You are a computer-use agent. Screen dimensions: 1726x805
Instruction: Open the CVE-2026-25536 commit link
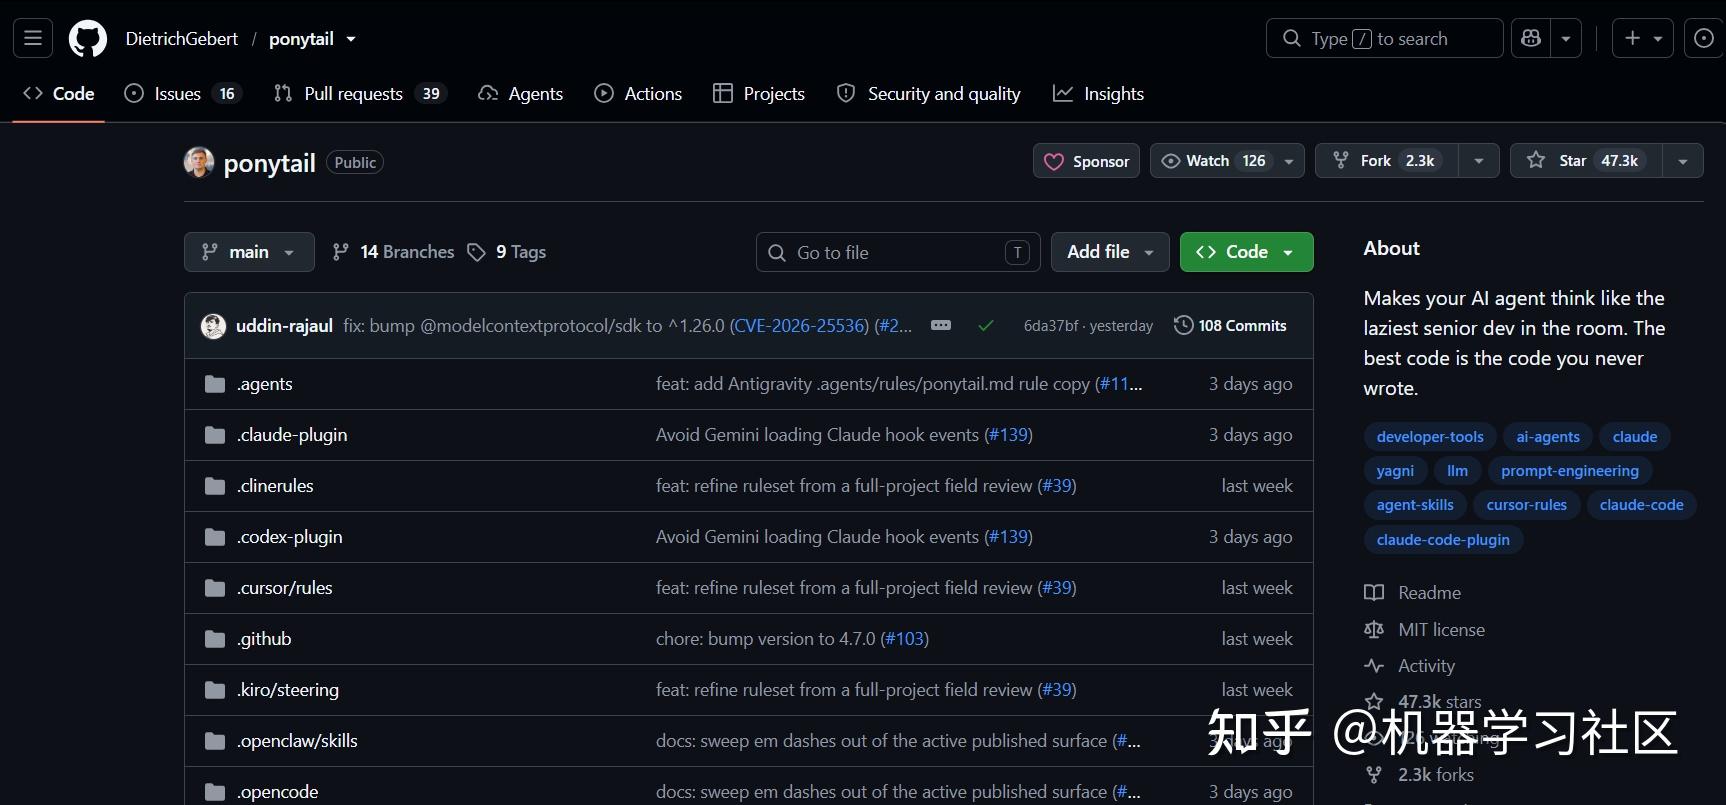pos(799,326)
